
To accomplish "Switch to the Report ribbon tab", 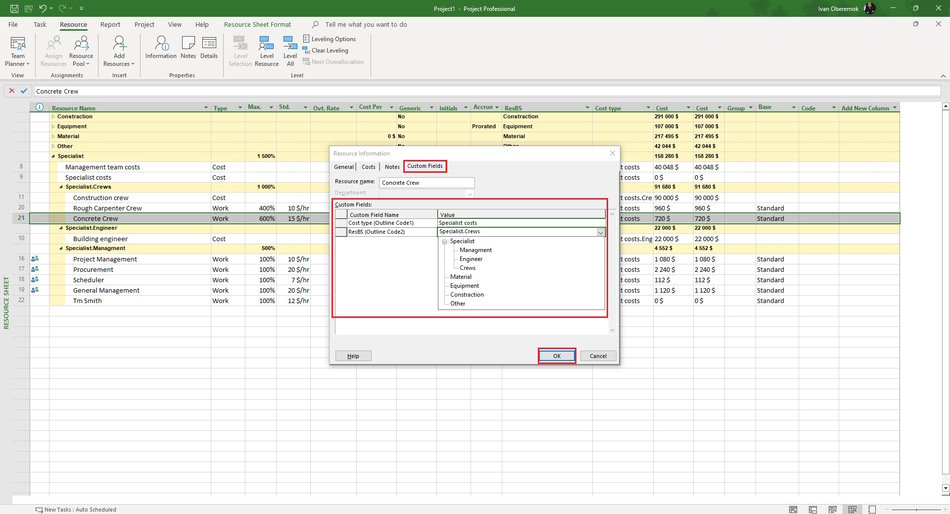I will [x=110, y=24].
